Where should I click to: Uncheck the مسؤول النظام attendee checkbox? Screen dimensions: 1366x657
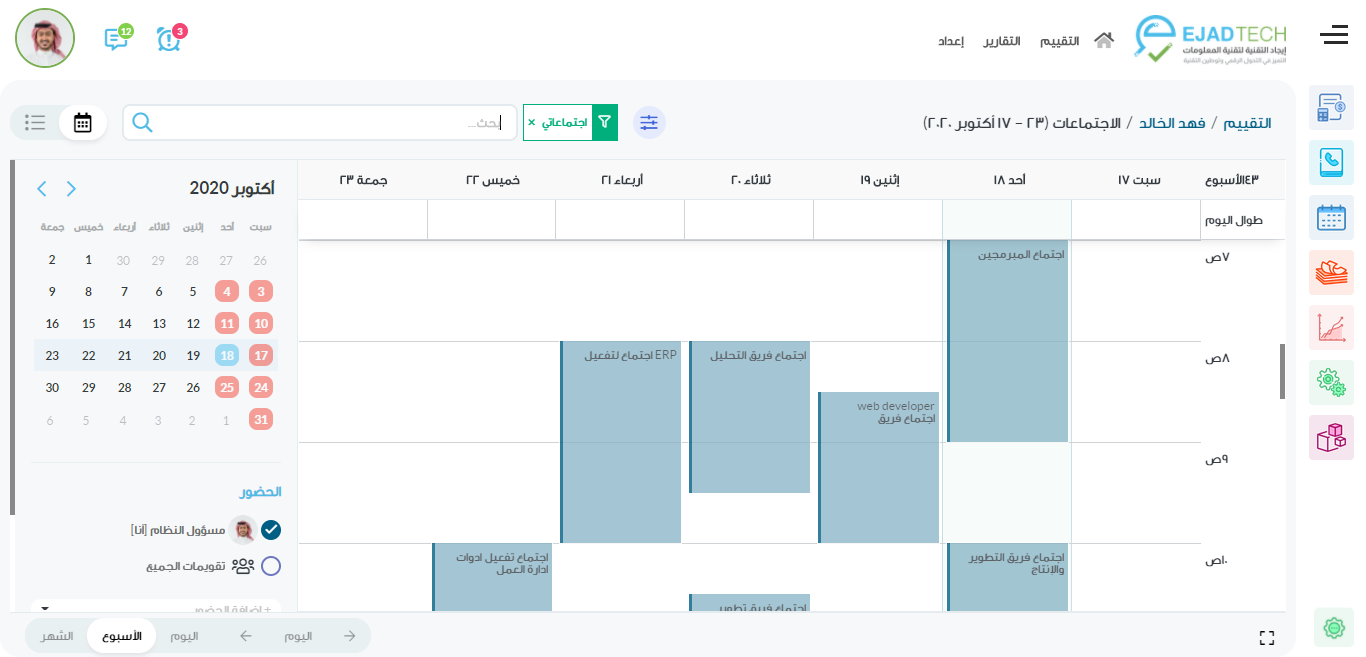coord(271,530)
